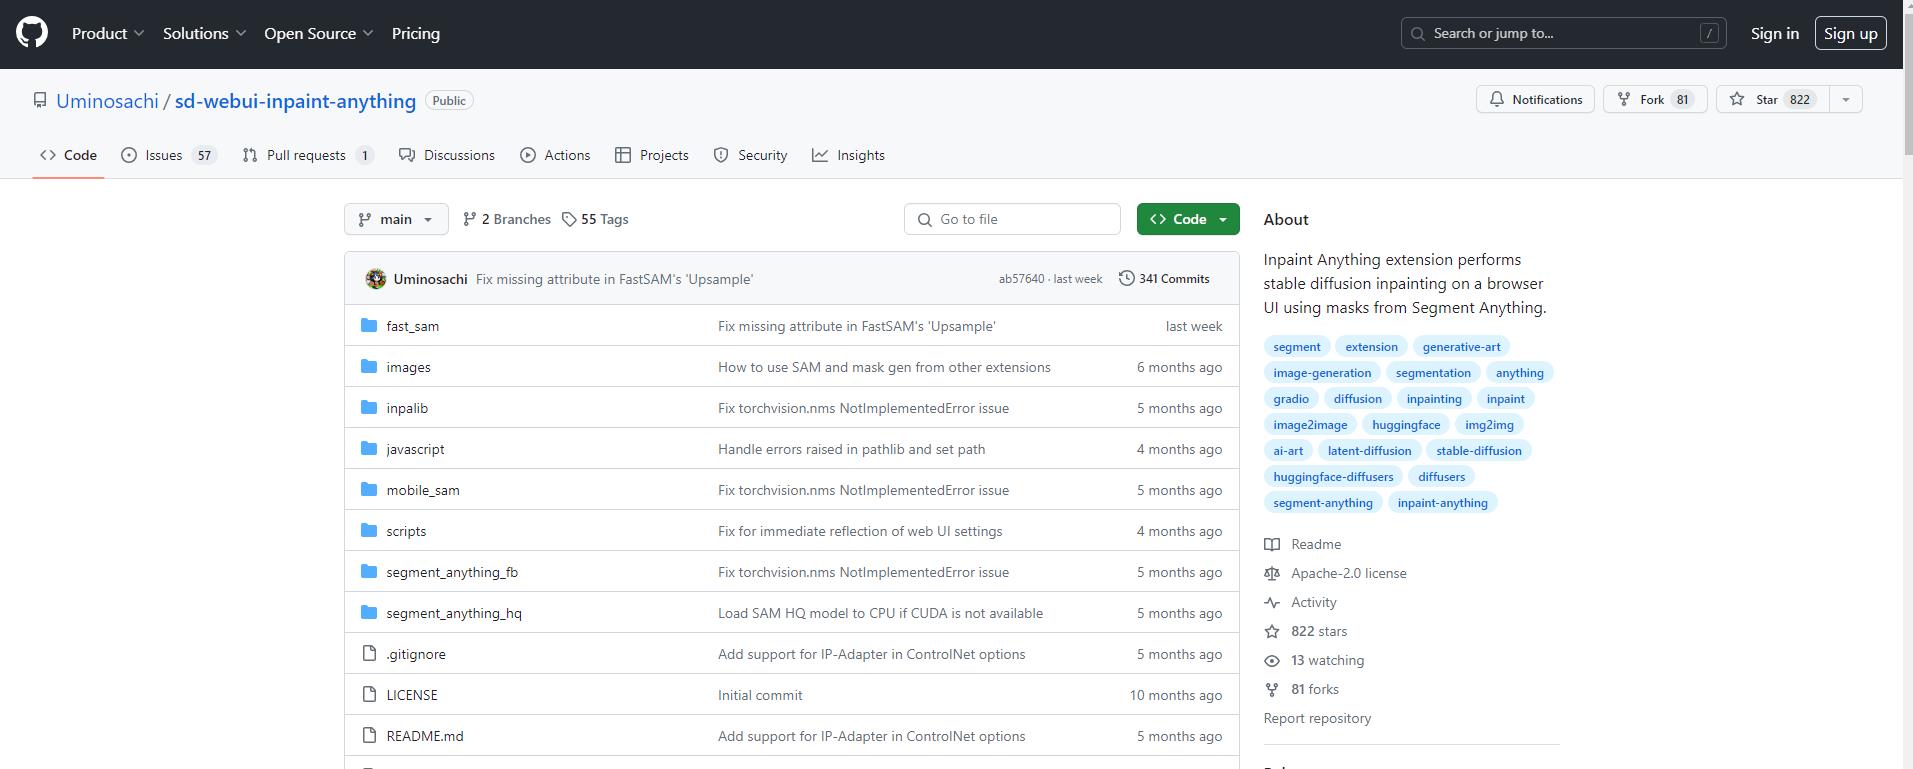Expand the Product menu

click(108, 33)
